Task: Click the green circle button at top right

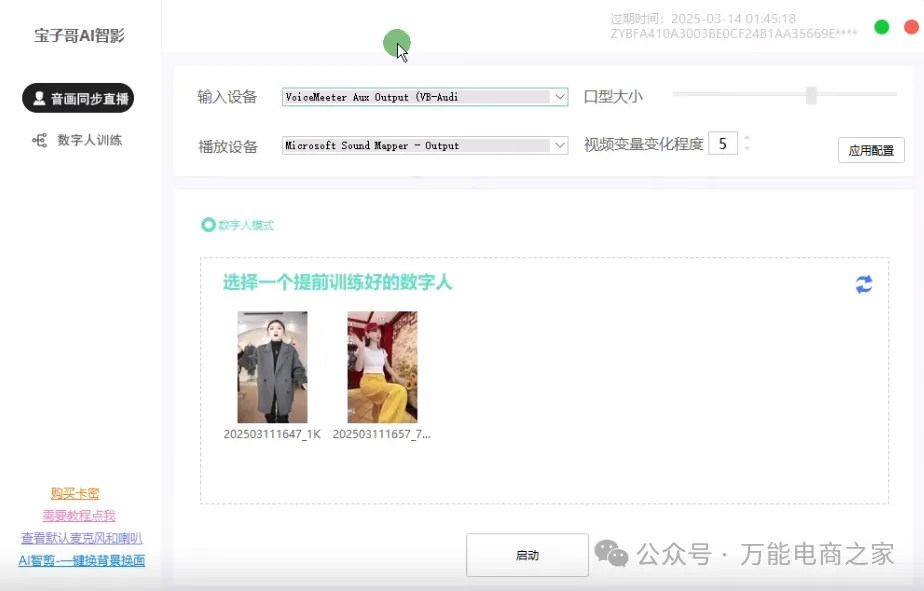Action: [881, 27]
